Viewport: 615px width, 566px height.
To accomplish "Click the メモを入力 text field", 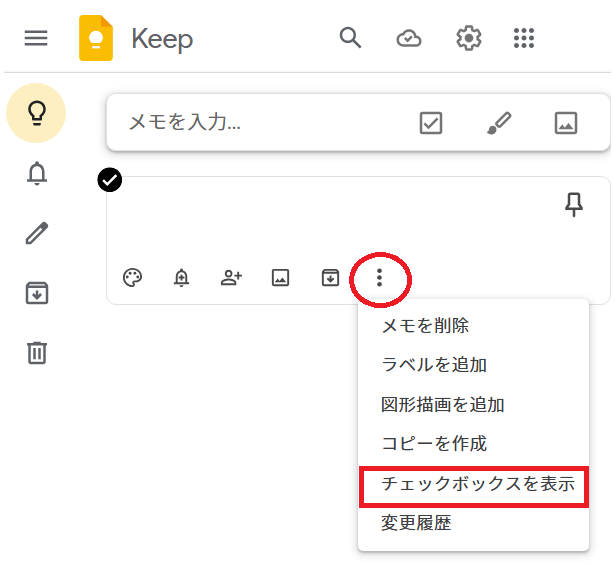I will [250, 123].
